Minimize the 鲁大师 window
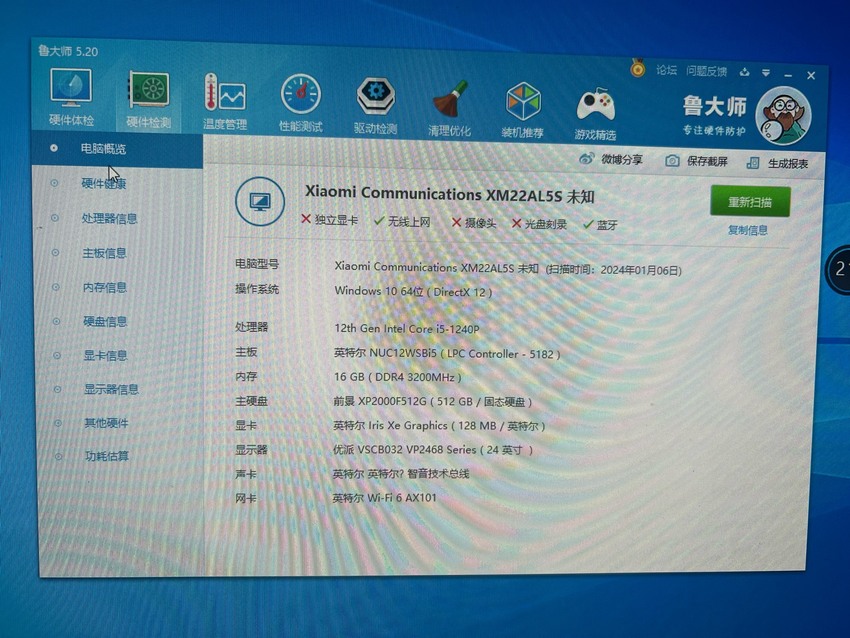Image resolution: width=850 pixels, height=638 pixels. pyautogui.click(x=788, y=74)
